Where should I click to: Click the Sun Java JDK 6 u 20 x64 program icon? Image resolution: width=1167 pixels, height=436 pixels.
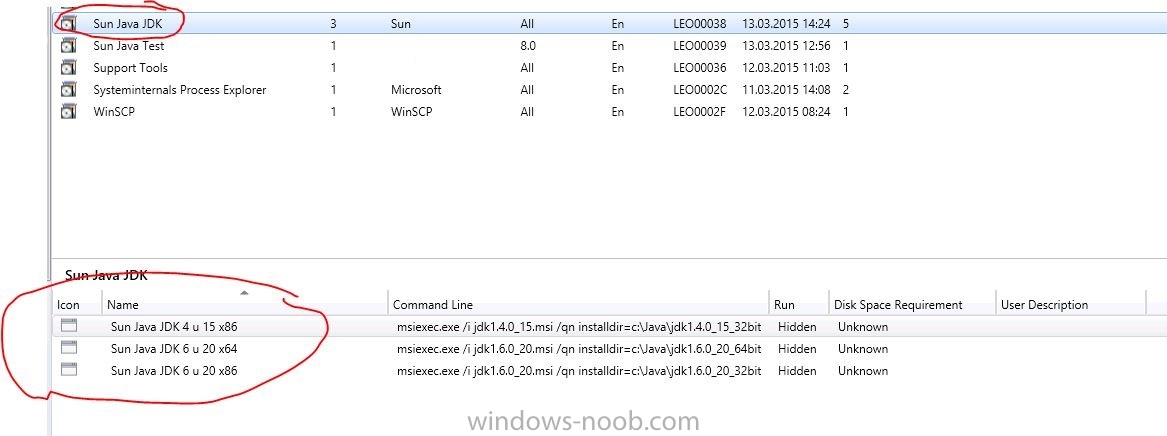[69, 347]
